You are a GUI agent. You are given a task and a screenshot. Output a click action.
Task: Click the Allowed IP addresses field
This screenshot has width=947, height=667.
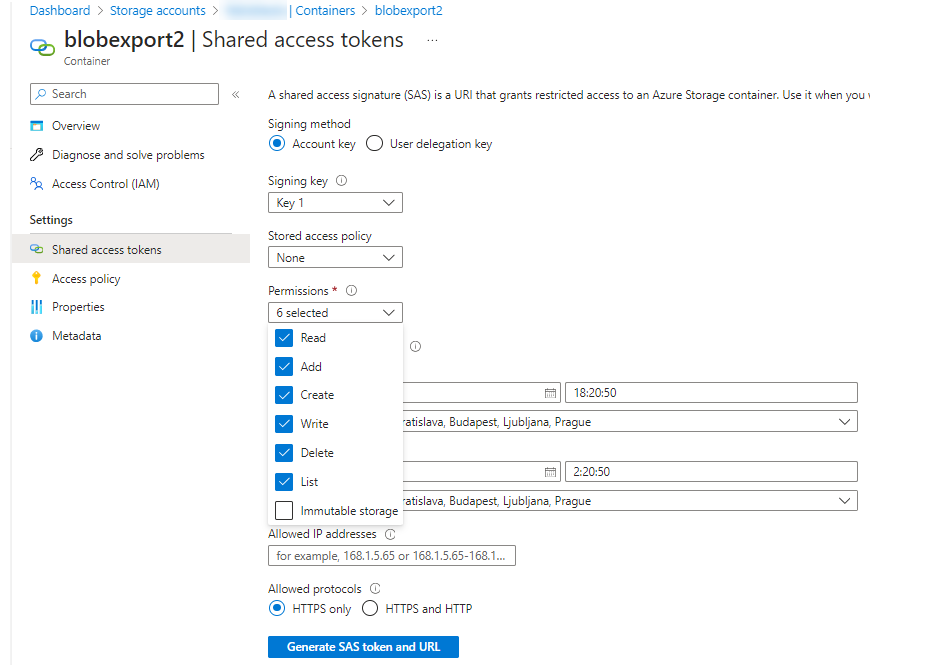click(392, 556)
